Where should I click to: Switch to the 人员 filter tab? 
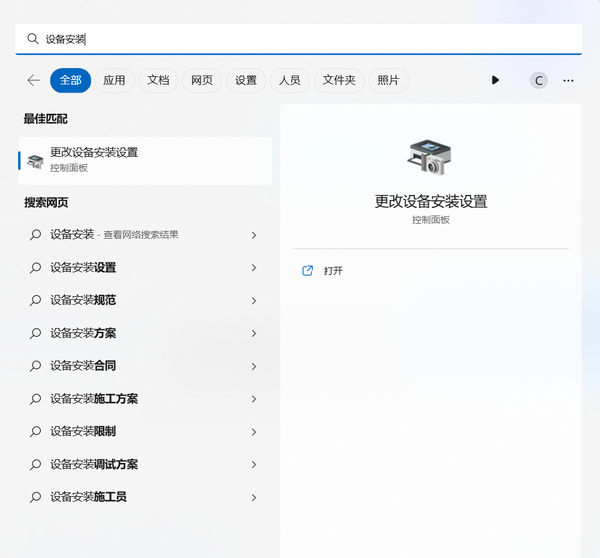point(290,80)
